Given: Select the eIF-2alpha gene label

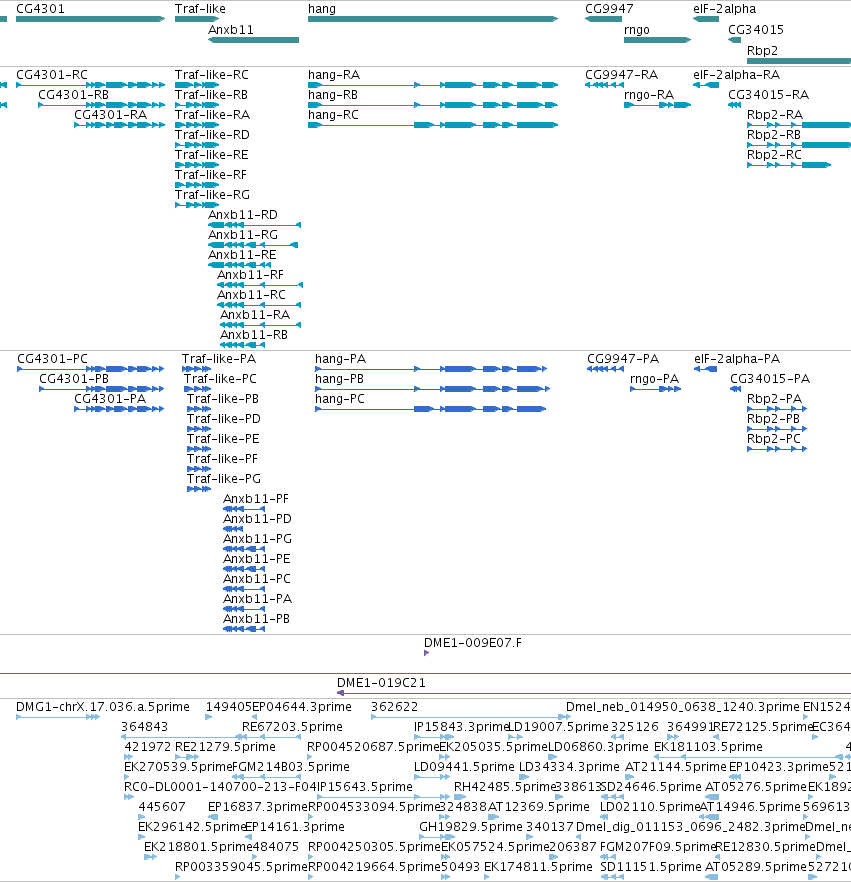Looking at the screenshot, I should tap(724, 9).
